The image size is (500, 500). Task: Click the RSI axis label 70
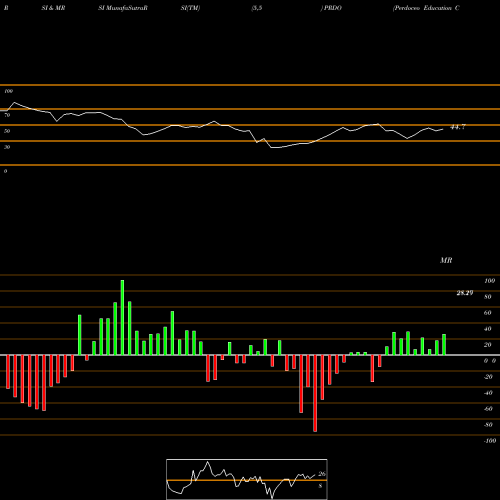coord(7,115)
